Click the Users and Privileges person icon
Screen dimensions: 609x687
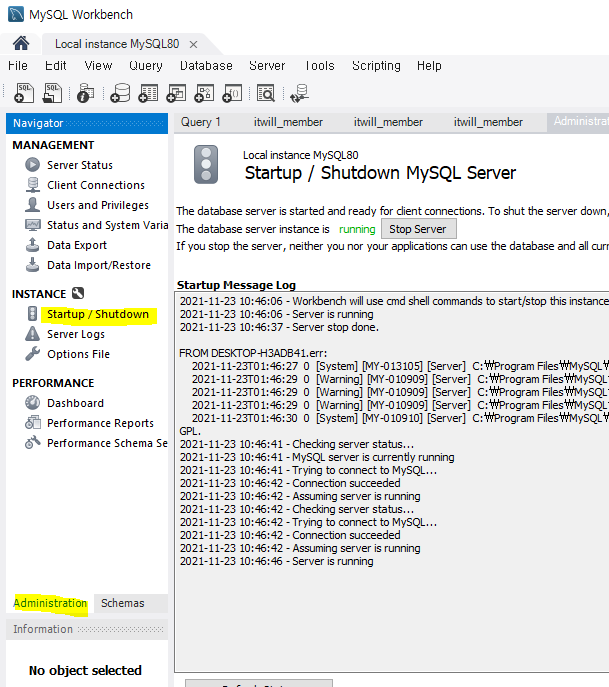[x=32, y=205]
